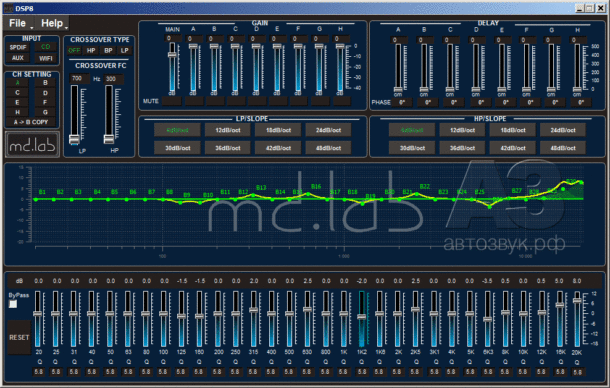Select the AUX input
The height and width of the screenshot is (388, 610).
18,58
